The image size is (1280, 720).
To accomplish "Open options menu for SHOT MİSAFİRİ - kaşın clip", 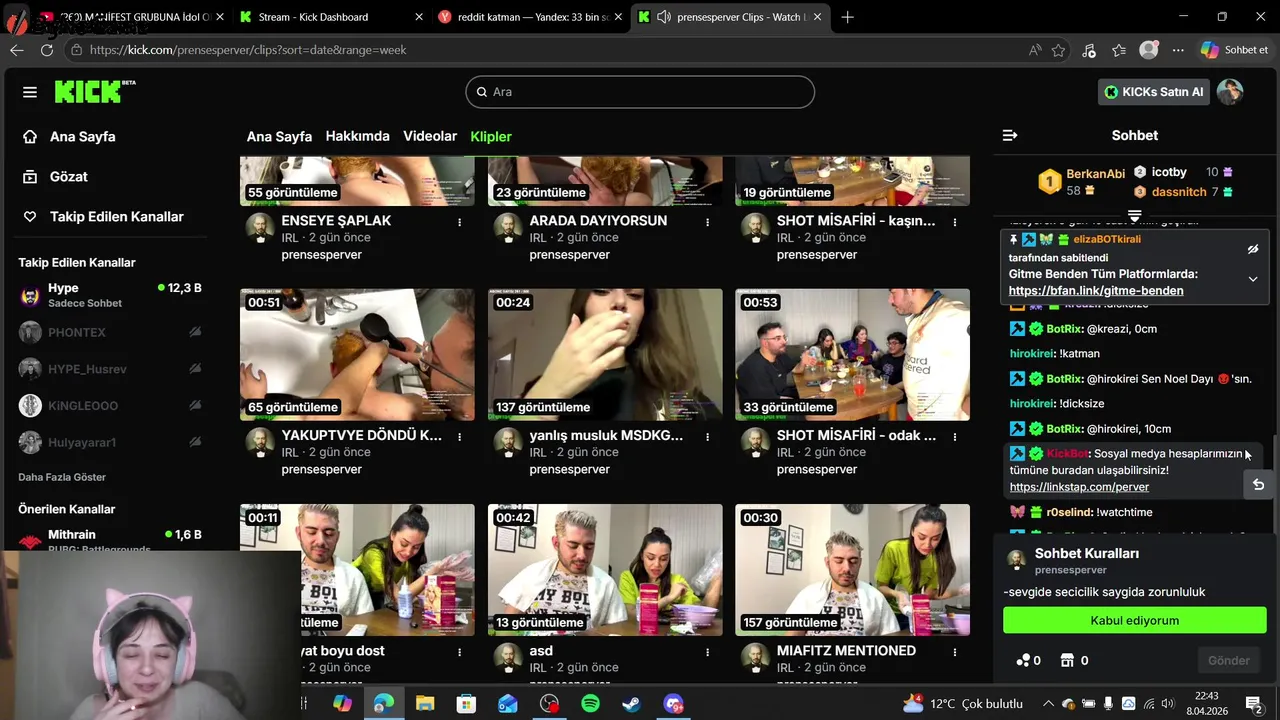I will click(x=955, y=222).
